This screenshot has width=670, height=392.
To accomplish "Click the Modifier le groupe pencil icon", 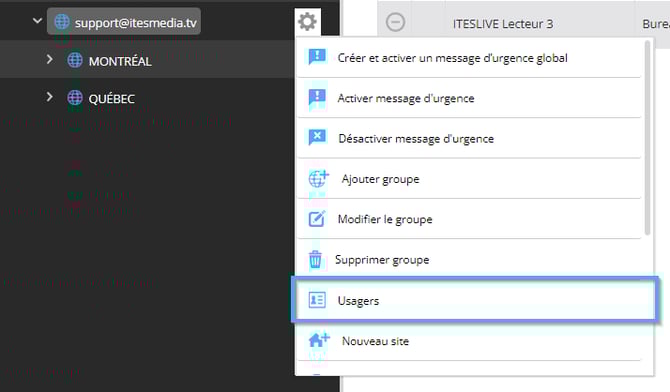I will tap(317, 218).
